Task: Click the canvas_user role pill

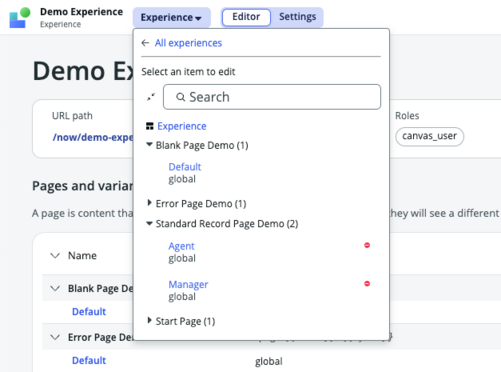Action: pos(429,136)
